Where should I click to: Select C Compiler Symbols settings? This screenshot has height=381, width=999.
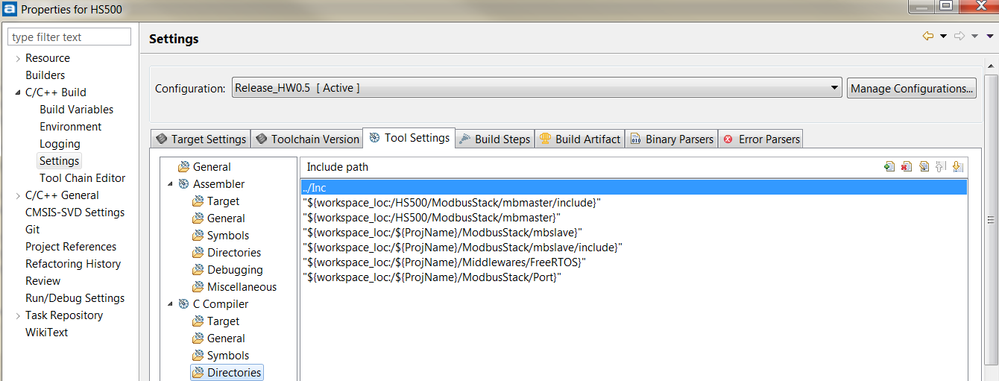(220, 356)
